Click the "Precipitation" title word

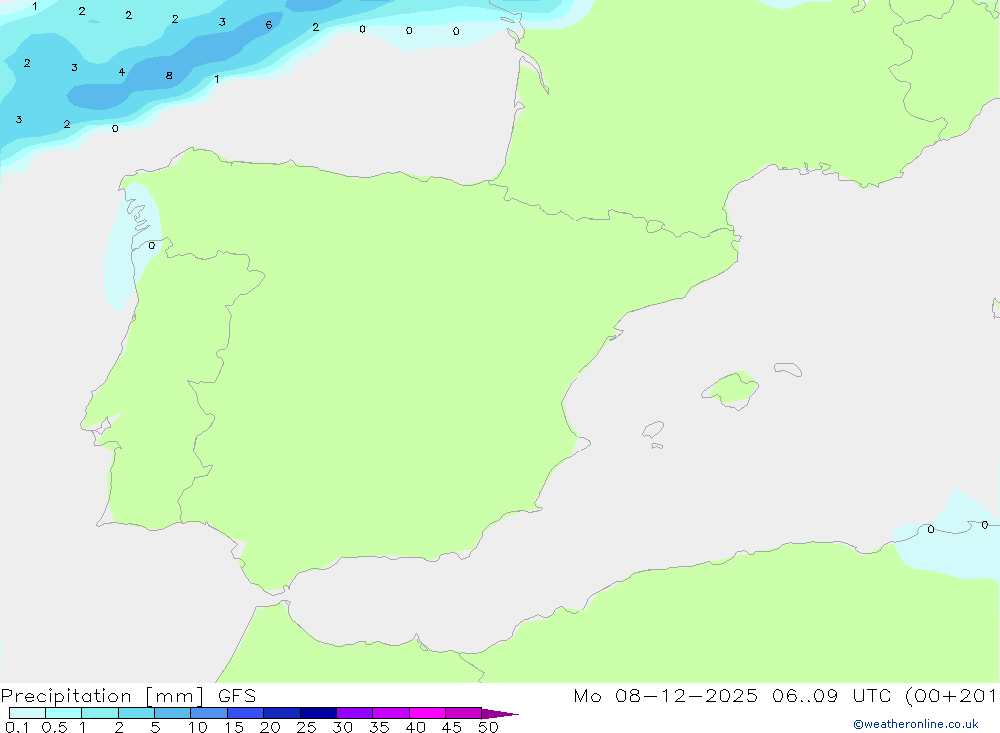click(x=66, y=695)
